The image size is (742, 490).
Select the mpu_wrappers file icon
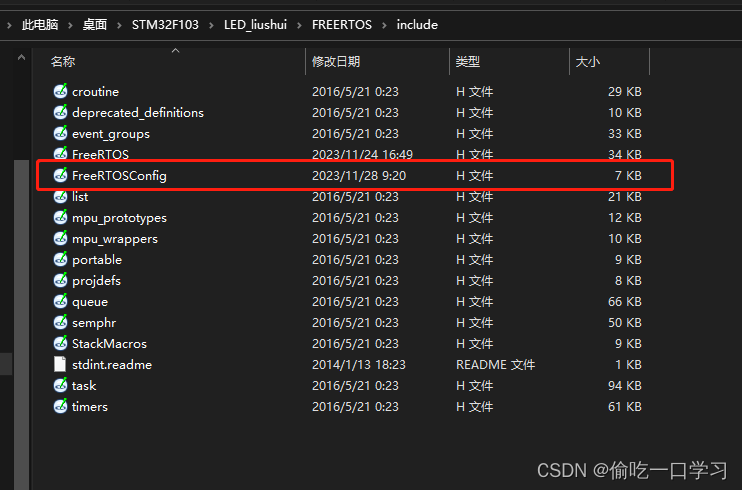pos(60,238)
